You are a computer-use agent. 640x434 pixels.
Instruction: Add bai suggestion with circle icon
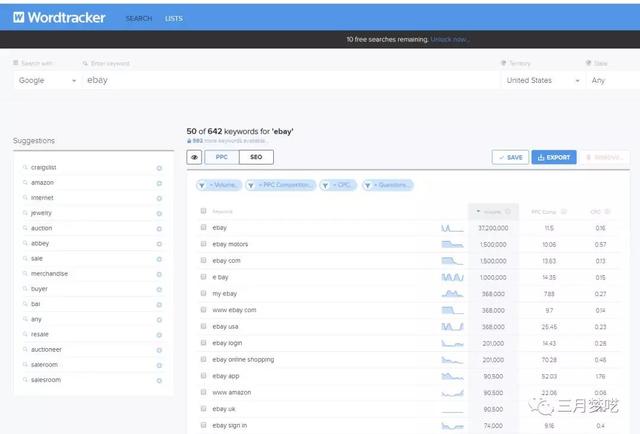pos(159,305)
